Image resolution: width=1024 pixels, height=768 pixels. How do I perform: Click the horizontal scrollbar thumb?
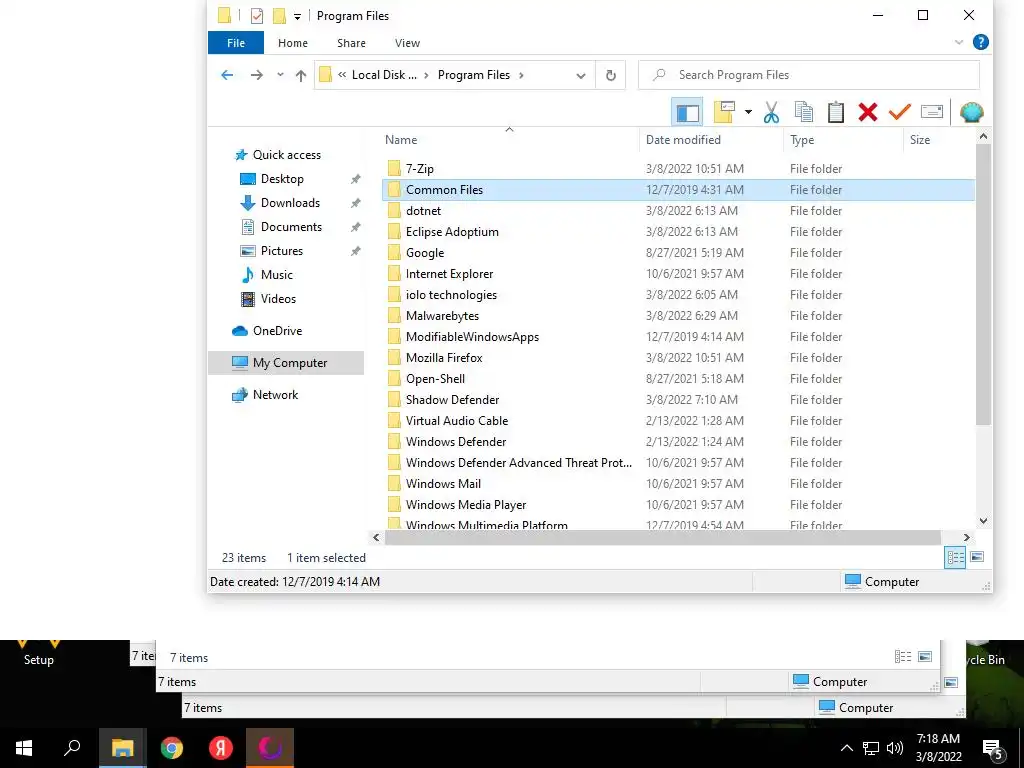662,537
